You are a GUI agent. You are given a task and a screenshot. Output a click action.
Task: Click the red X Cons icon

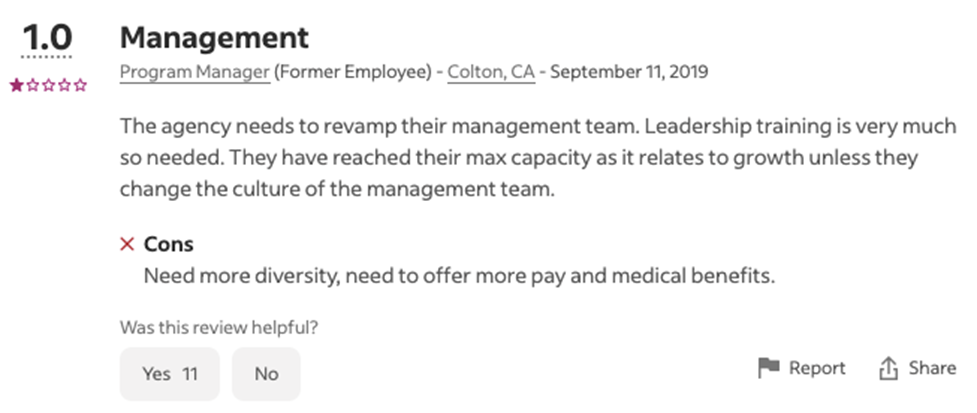click(127, 244)
